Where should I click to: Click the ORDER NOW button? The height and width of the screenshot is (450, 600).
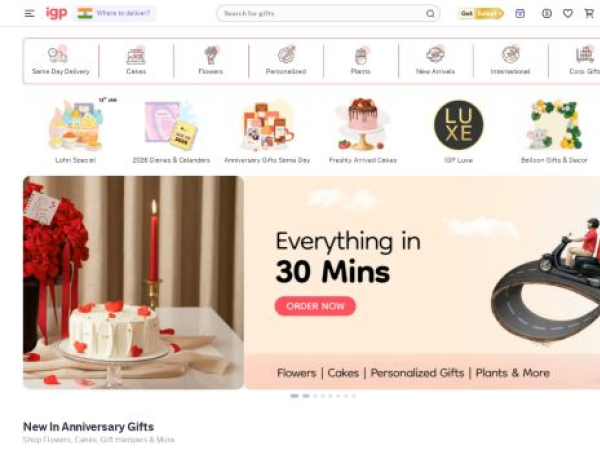tap(315, 306)
